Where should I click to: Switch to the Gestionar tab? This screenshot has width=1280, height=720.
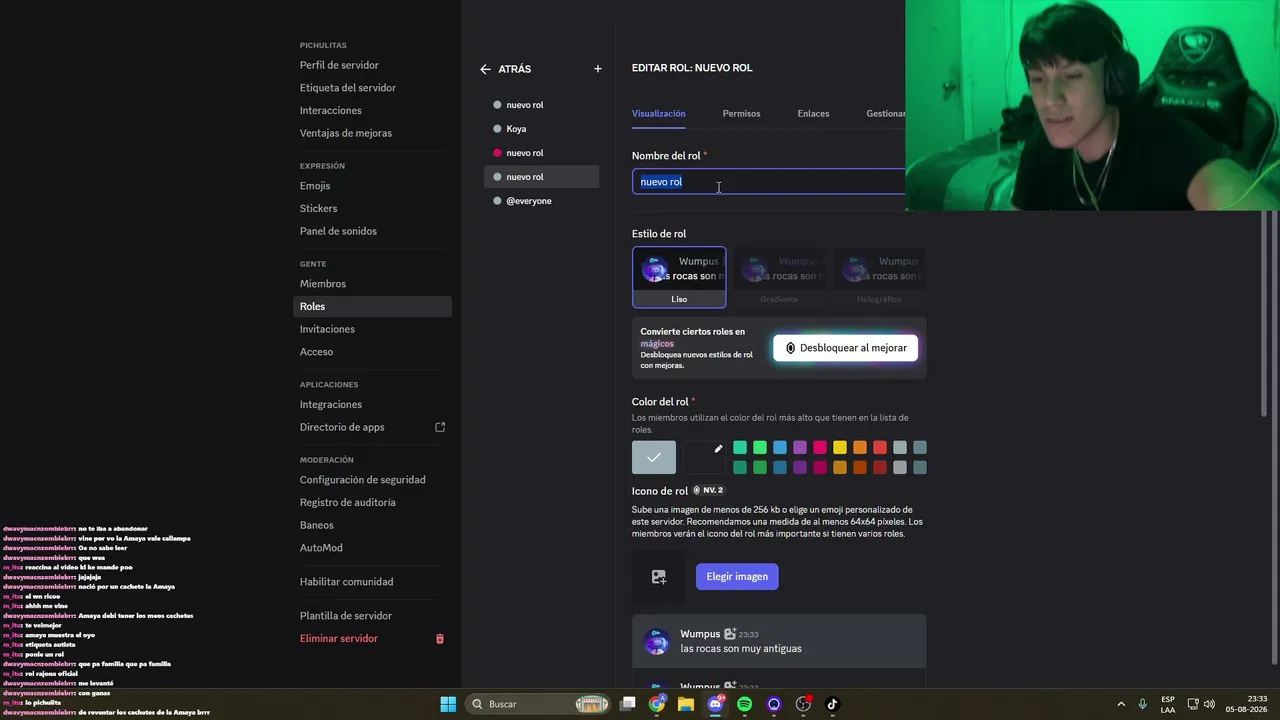click(x=886, y=114)
